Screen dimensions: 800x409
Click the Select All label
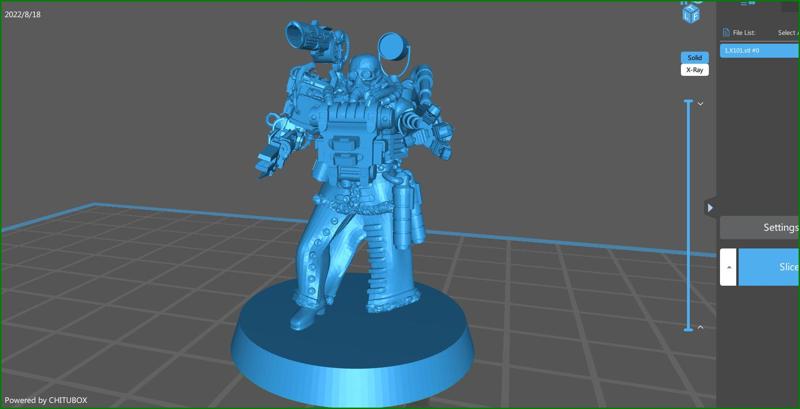click(788, 33)
